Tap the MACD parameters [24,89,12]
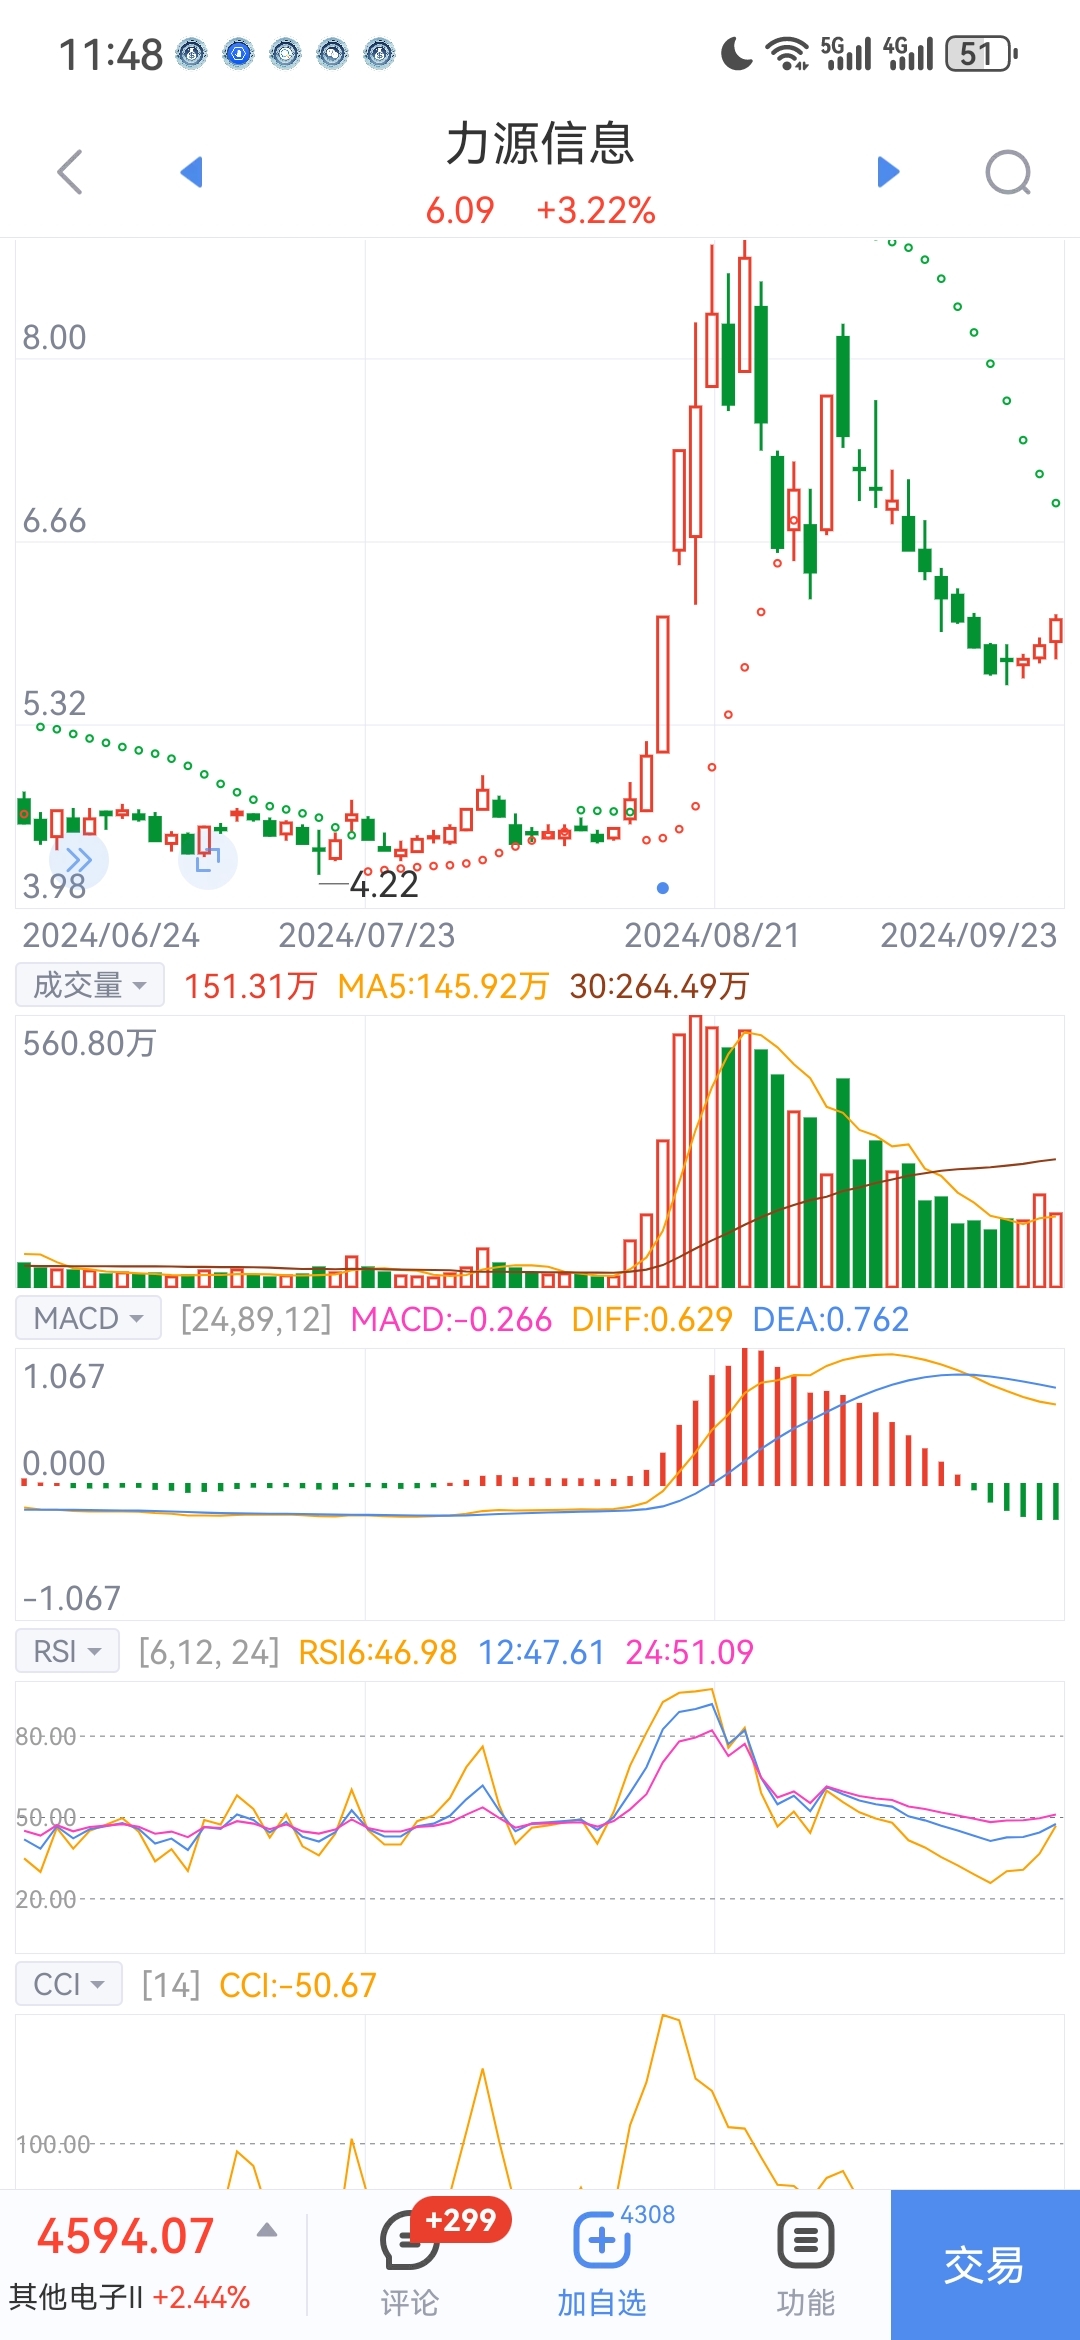The height and width of the screenshot is (2340, 1080). click(x=256, y=1319)
